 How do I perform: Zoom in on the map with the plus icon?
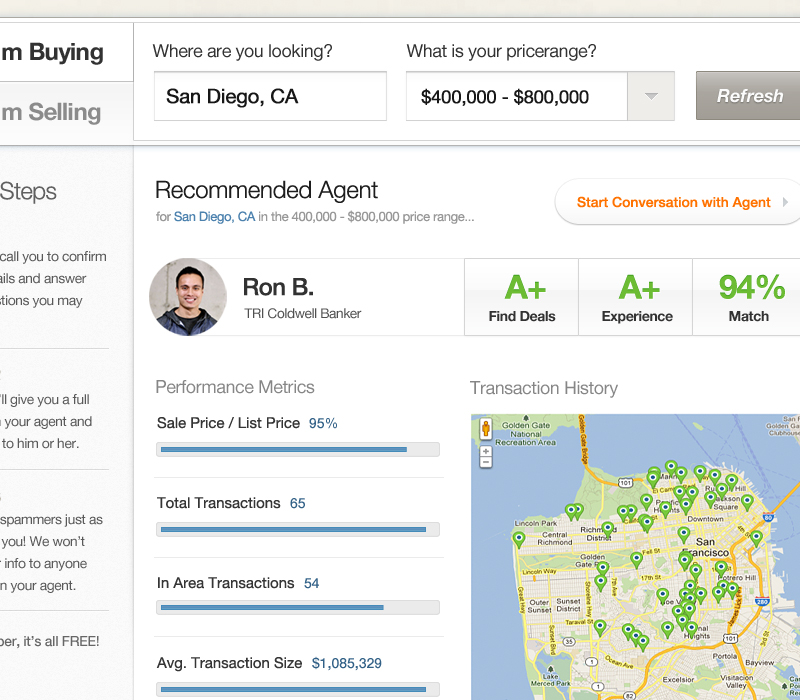coord(486,452)
